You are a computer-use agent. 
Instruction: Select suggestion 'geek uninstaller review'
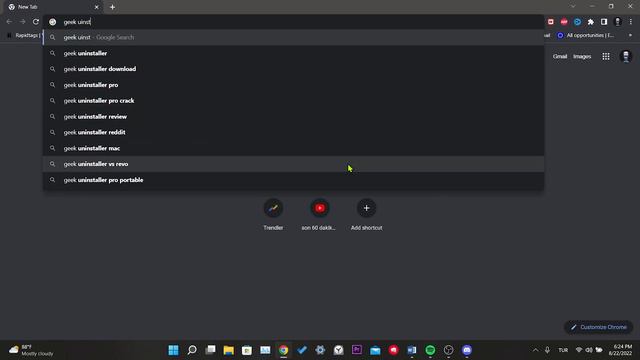(x=293, y=116)
